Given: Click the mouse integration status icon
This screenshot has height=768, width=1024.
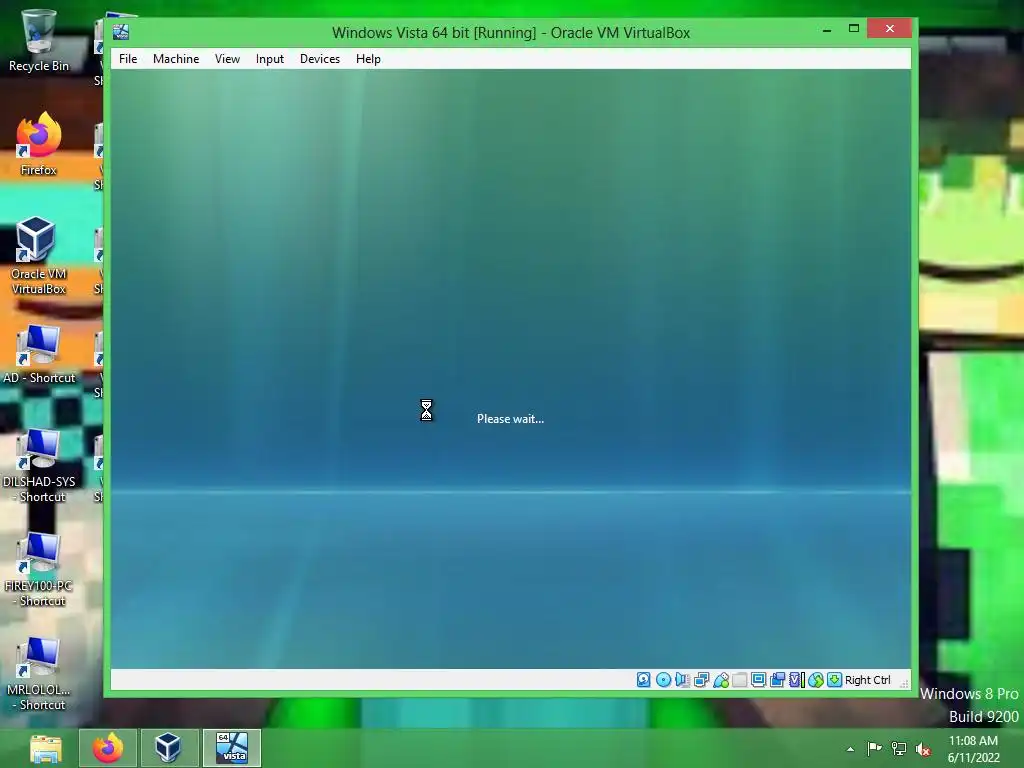Looking at the screenshot, I should pyautogui.click(x=816, y=680).
